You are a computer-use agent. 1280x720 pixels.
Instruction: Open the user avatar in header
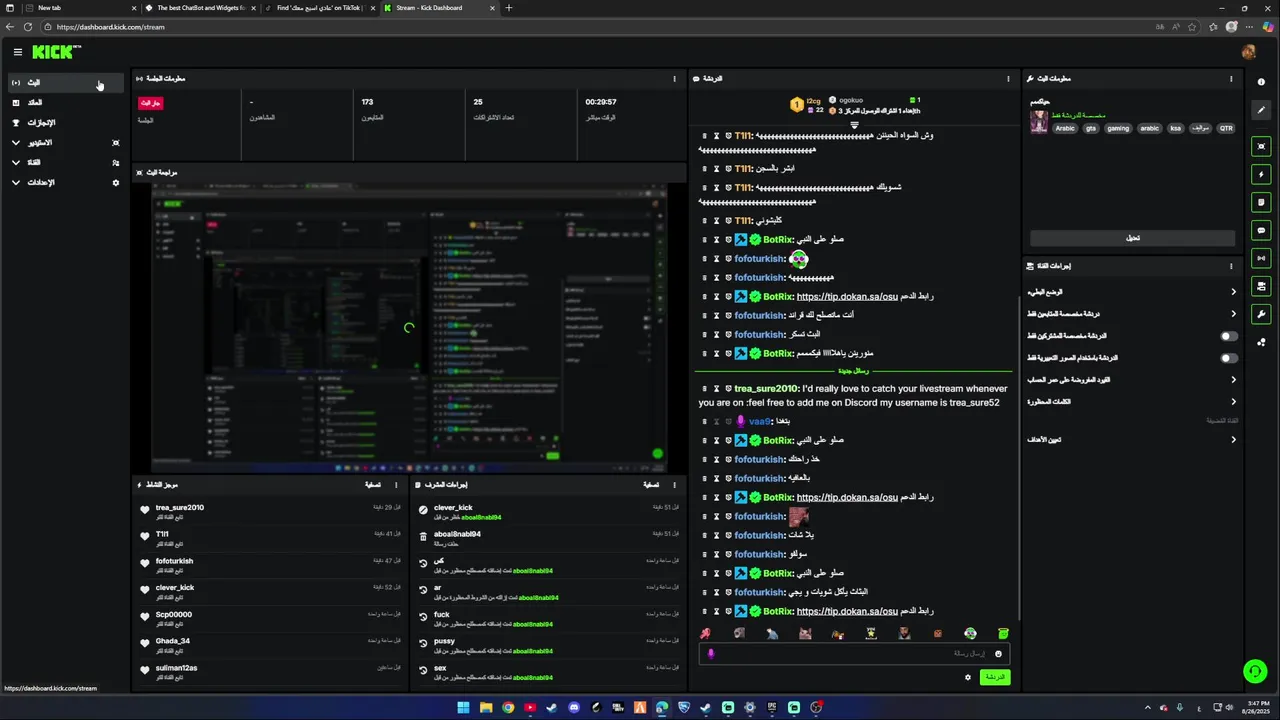tap(1248, 52)
